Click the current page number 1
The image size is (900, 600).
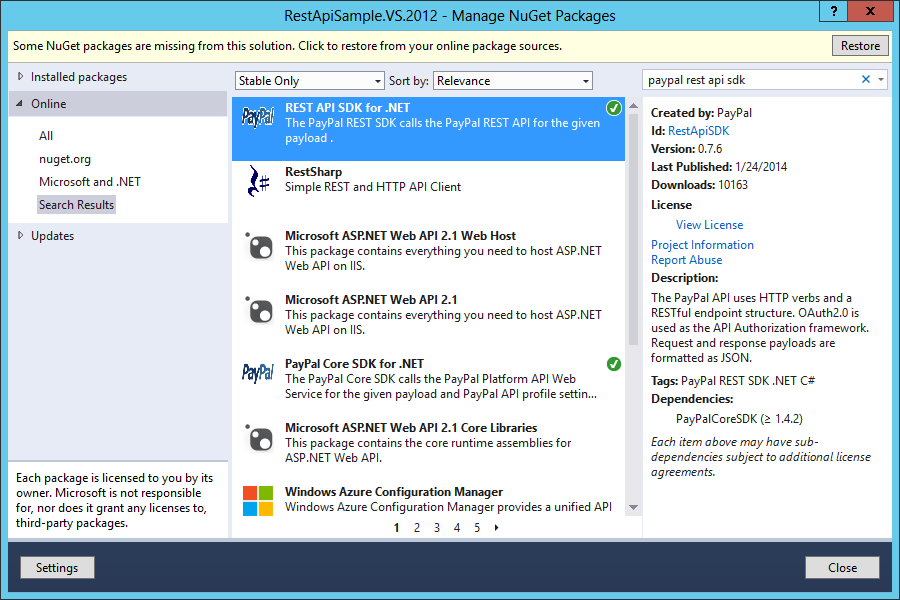click(x=397, y=528)
